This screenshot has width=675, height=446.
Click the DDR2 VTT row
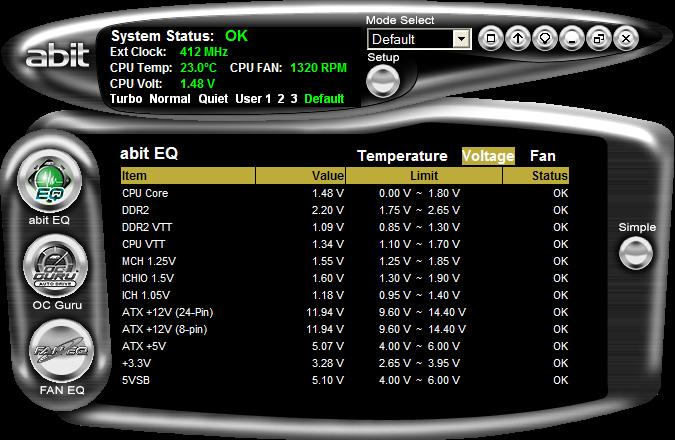[344, 227]
